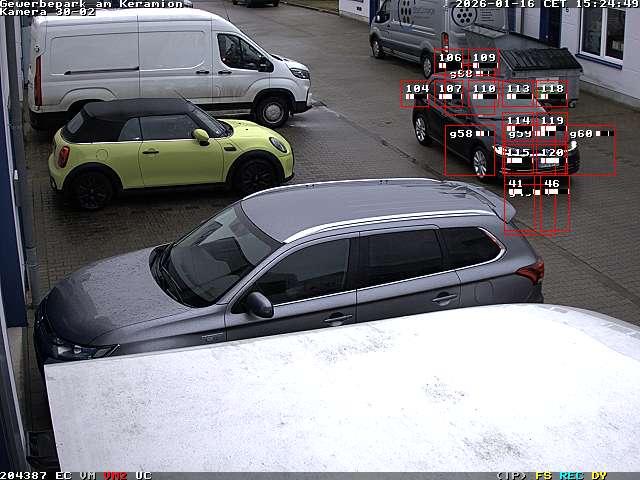Select detection zone box labeled 118
Image resolution: width=640 pixels, height=480 pixels.
click(552, 93)
